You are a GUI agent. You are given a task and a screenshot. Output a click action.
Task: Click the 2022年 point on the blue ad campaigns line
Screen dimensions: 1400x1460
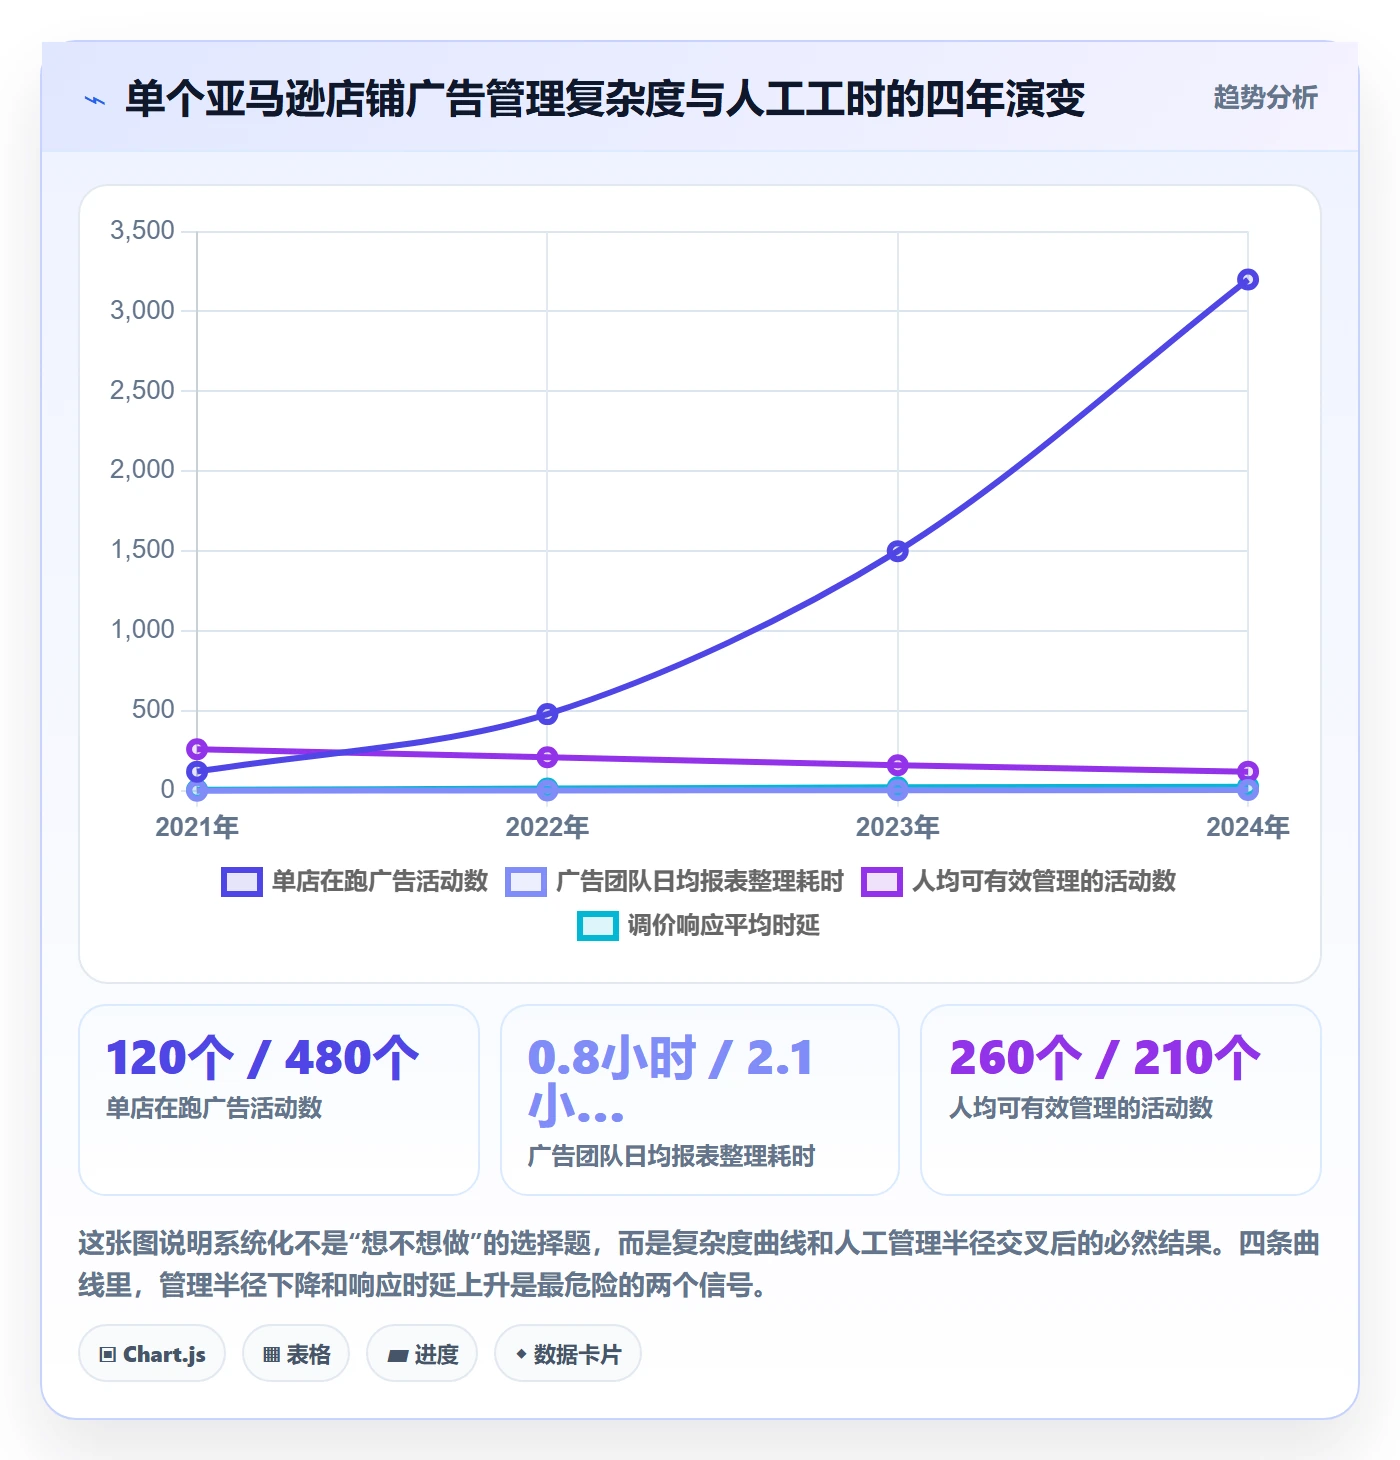(x=547, y=714)
